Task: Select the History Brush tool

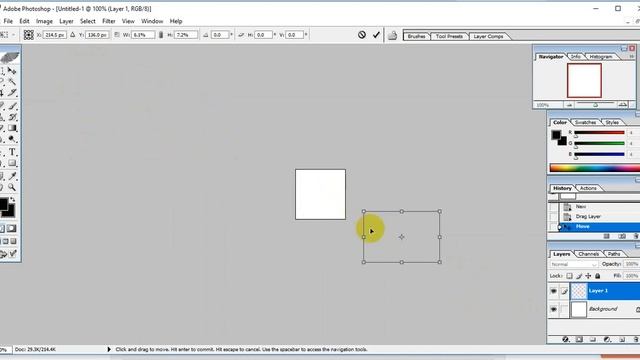Action: tap(12, 117)
